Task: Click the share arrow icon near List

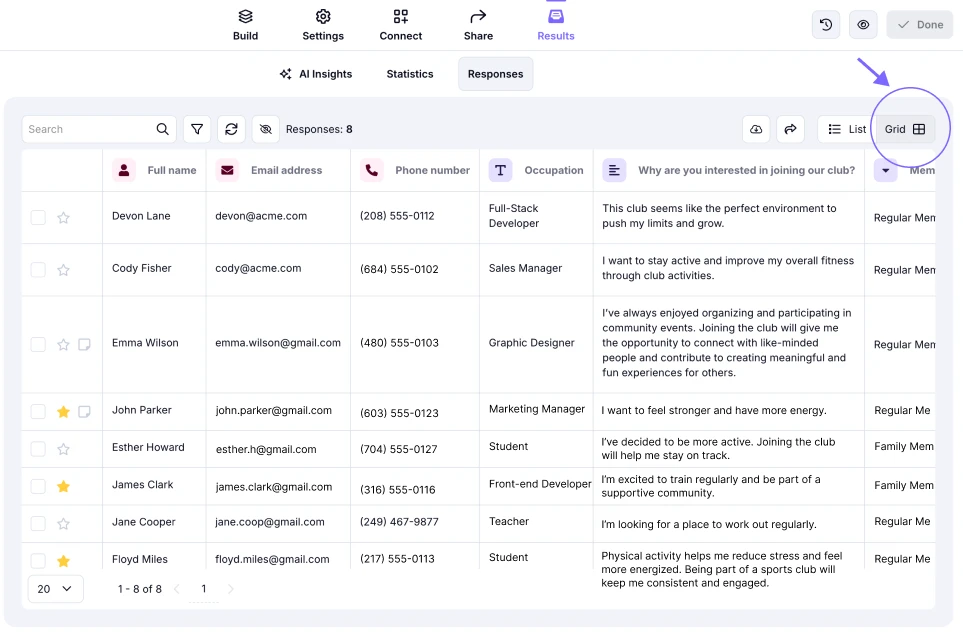Action: [790, 129]
